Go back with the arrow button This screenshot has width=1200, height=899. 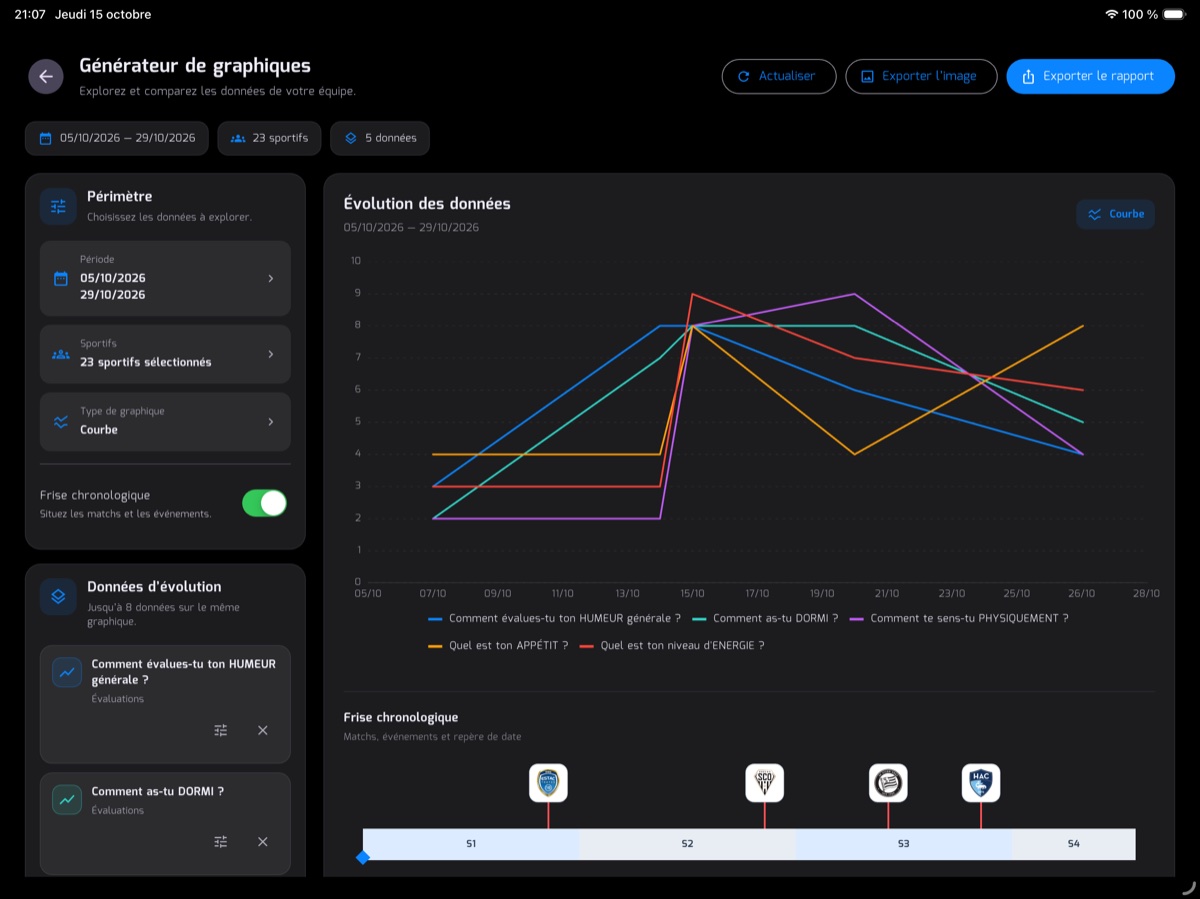[46, 76]
